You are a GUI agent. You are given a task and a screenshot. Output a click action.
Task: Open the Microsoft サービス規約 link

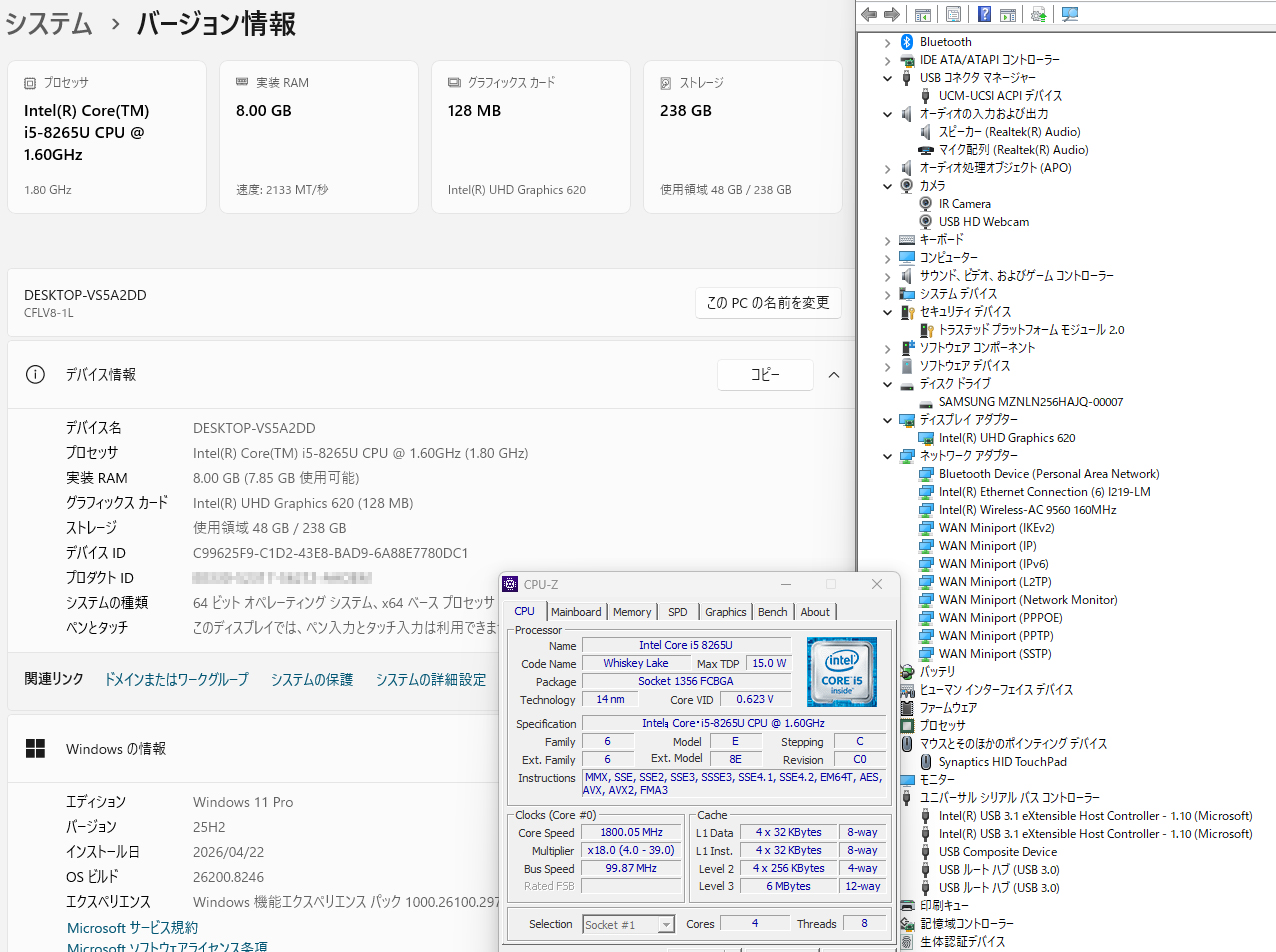pos(132,928)
